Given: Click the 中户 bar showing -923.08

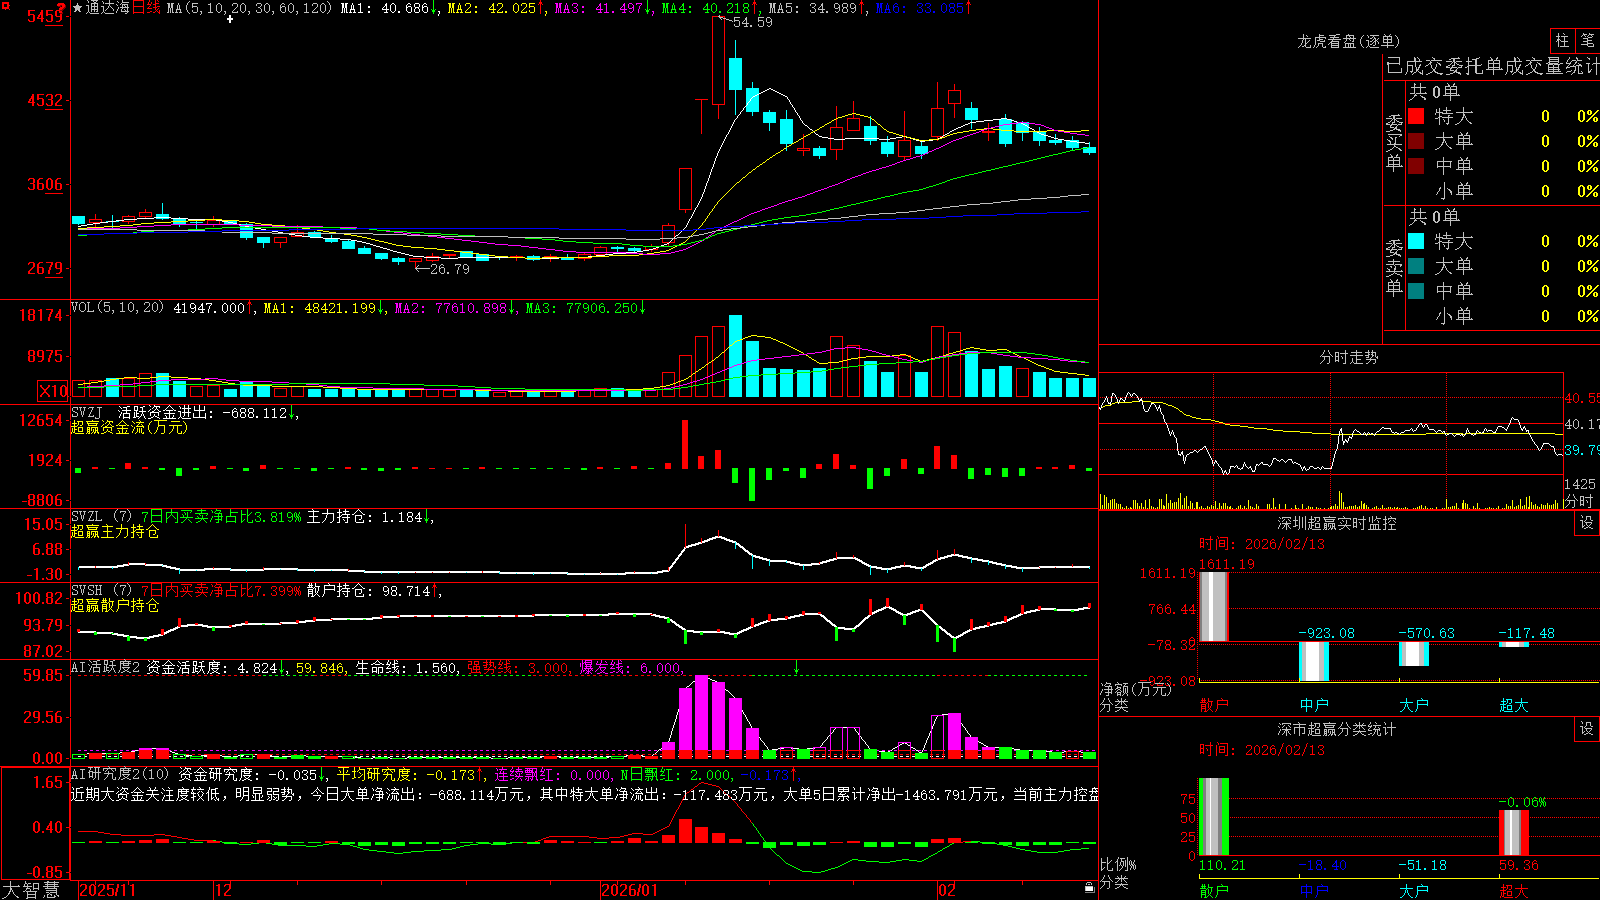Looking at the screenshot, I should click(x=1314, y=661).
